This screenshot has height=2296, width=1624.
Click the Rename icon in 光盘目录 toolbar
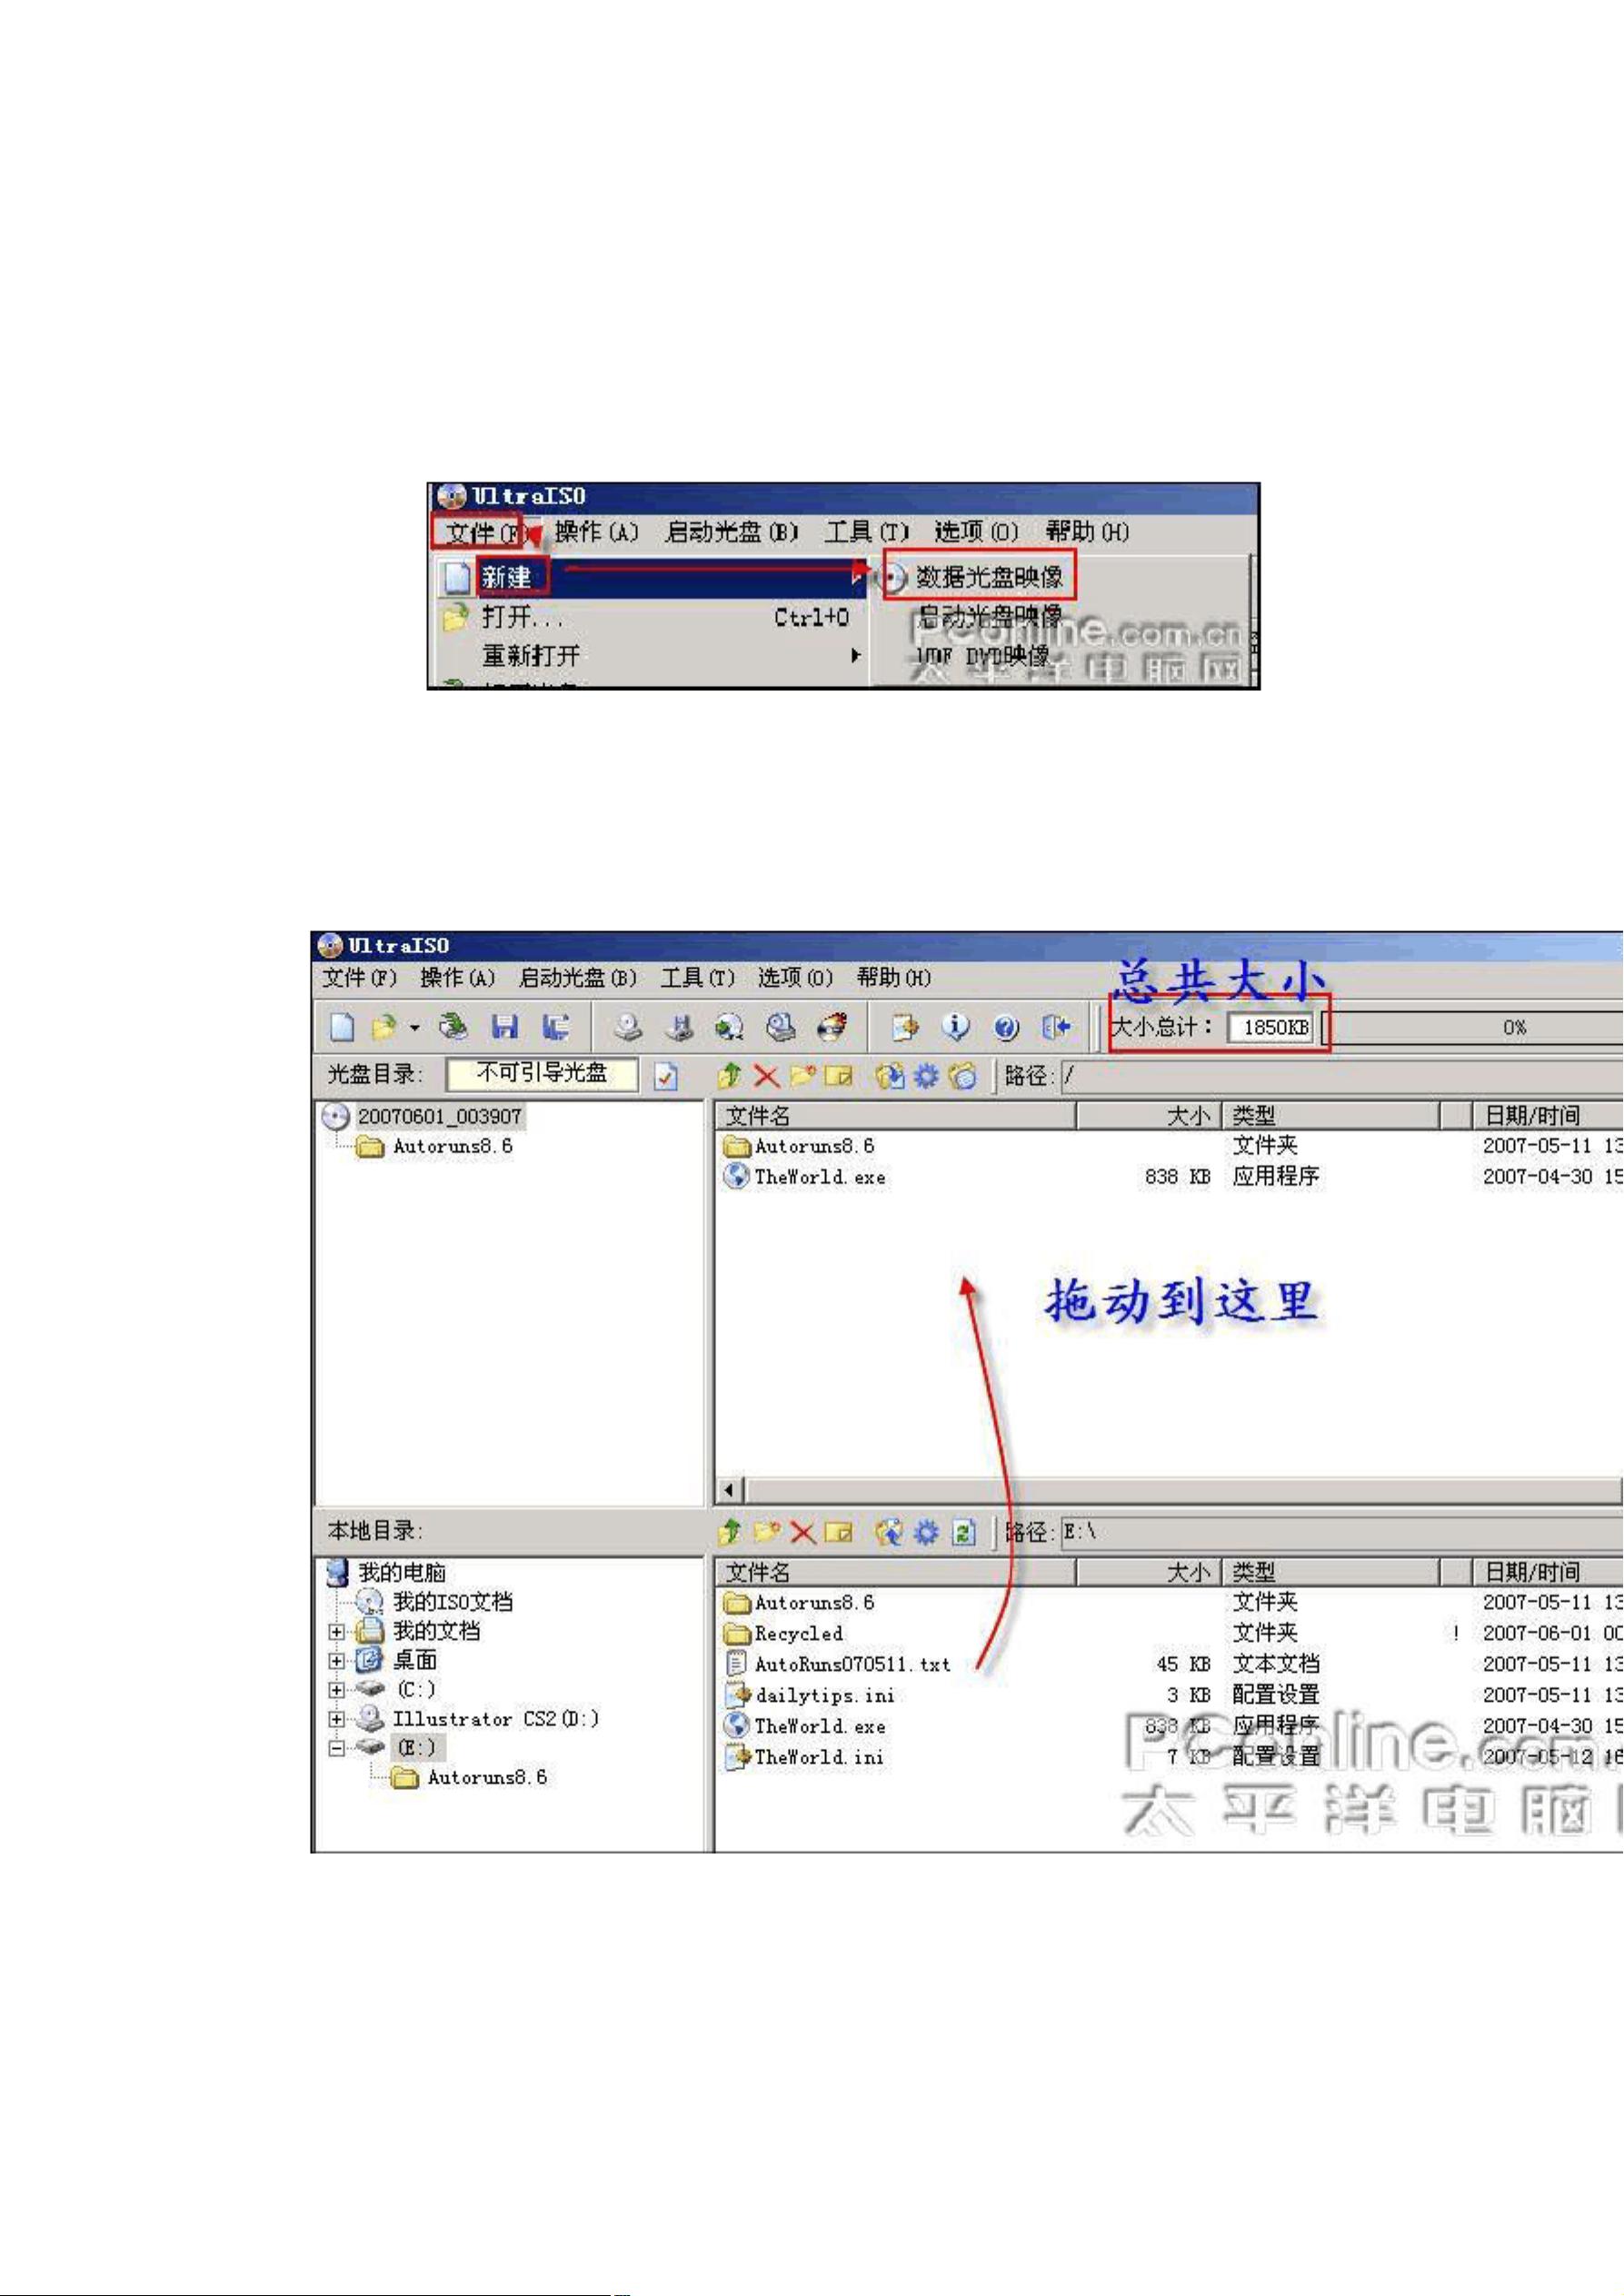(839, 1076)
